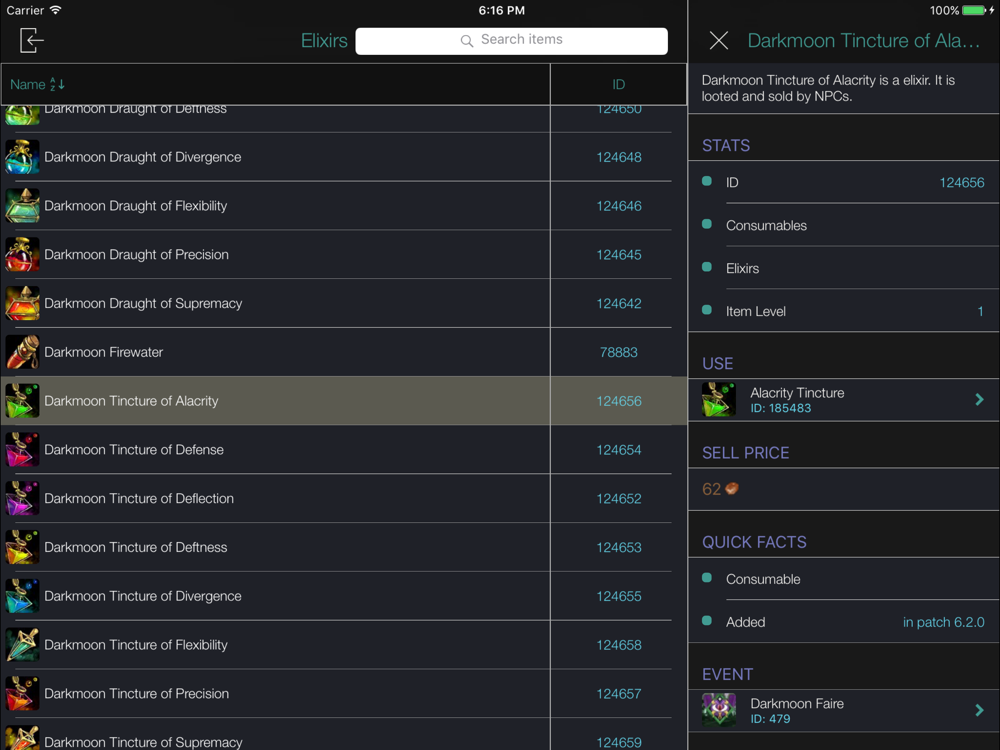This screenshot has width=1000, height=750.
Task: Click ID 124654 in the list
Action: click(619, 450)
